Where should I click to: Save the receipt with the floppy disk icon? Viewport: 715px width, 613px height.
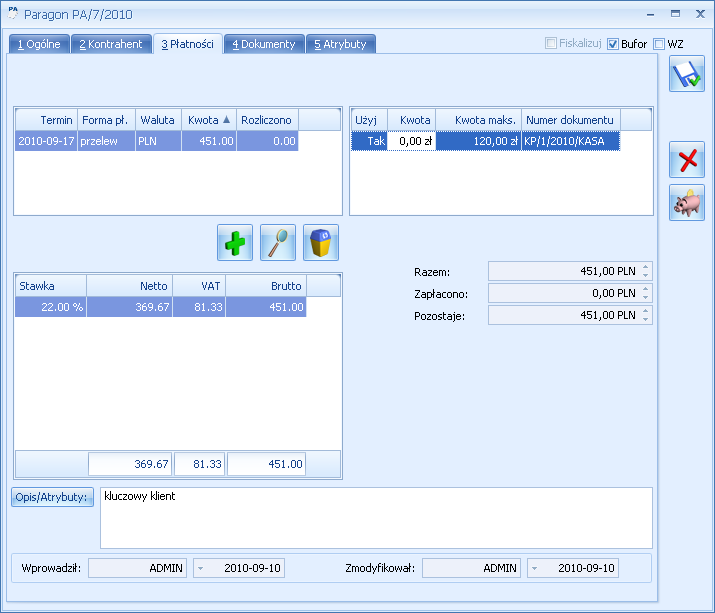pyautogui.click(x=687, y=74)
